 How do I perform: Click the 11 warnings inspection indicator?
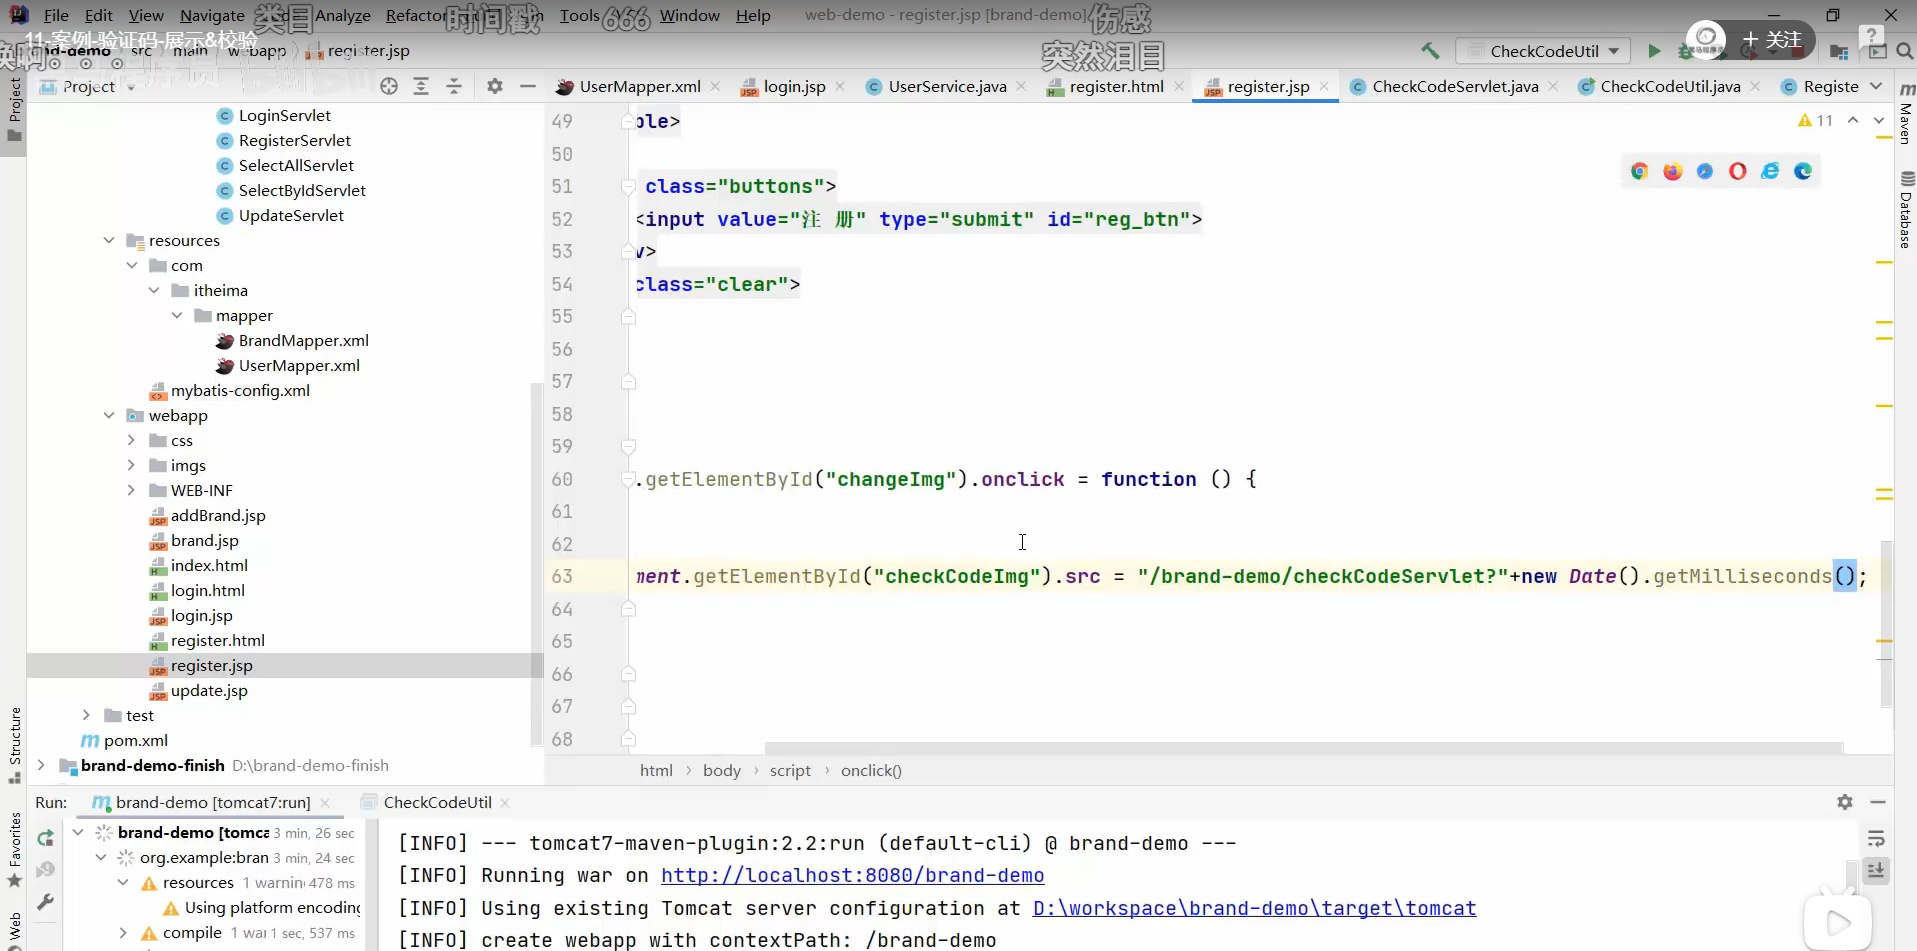1815,120
